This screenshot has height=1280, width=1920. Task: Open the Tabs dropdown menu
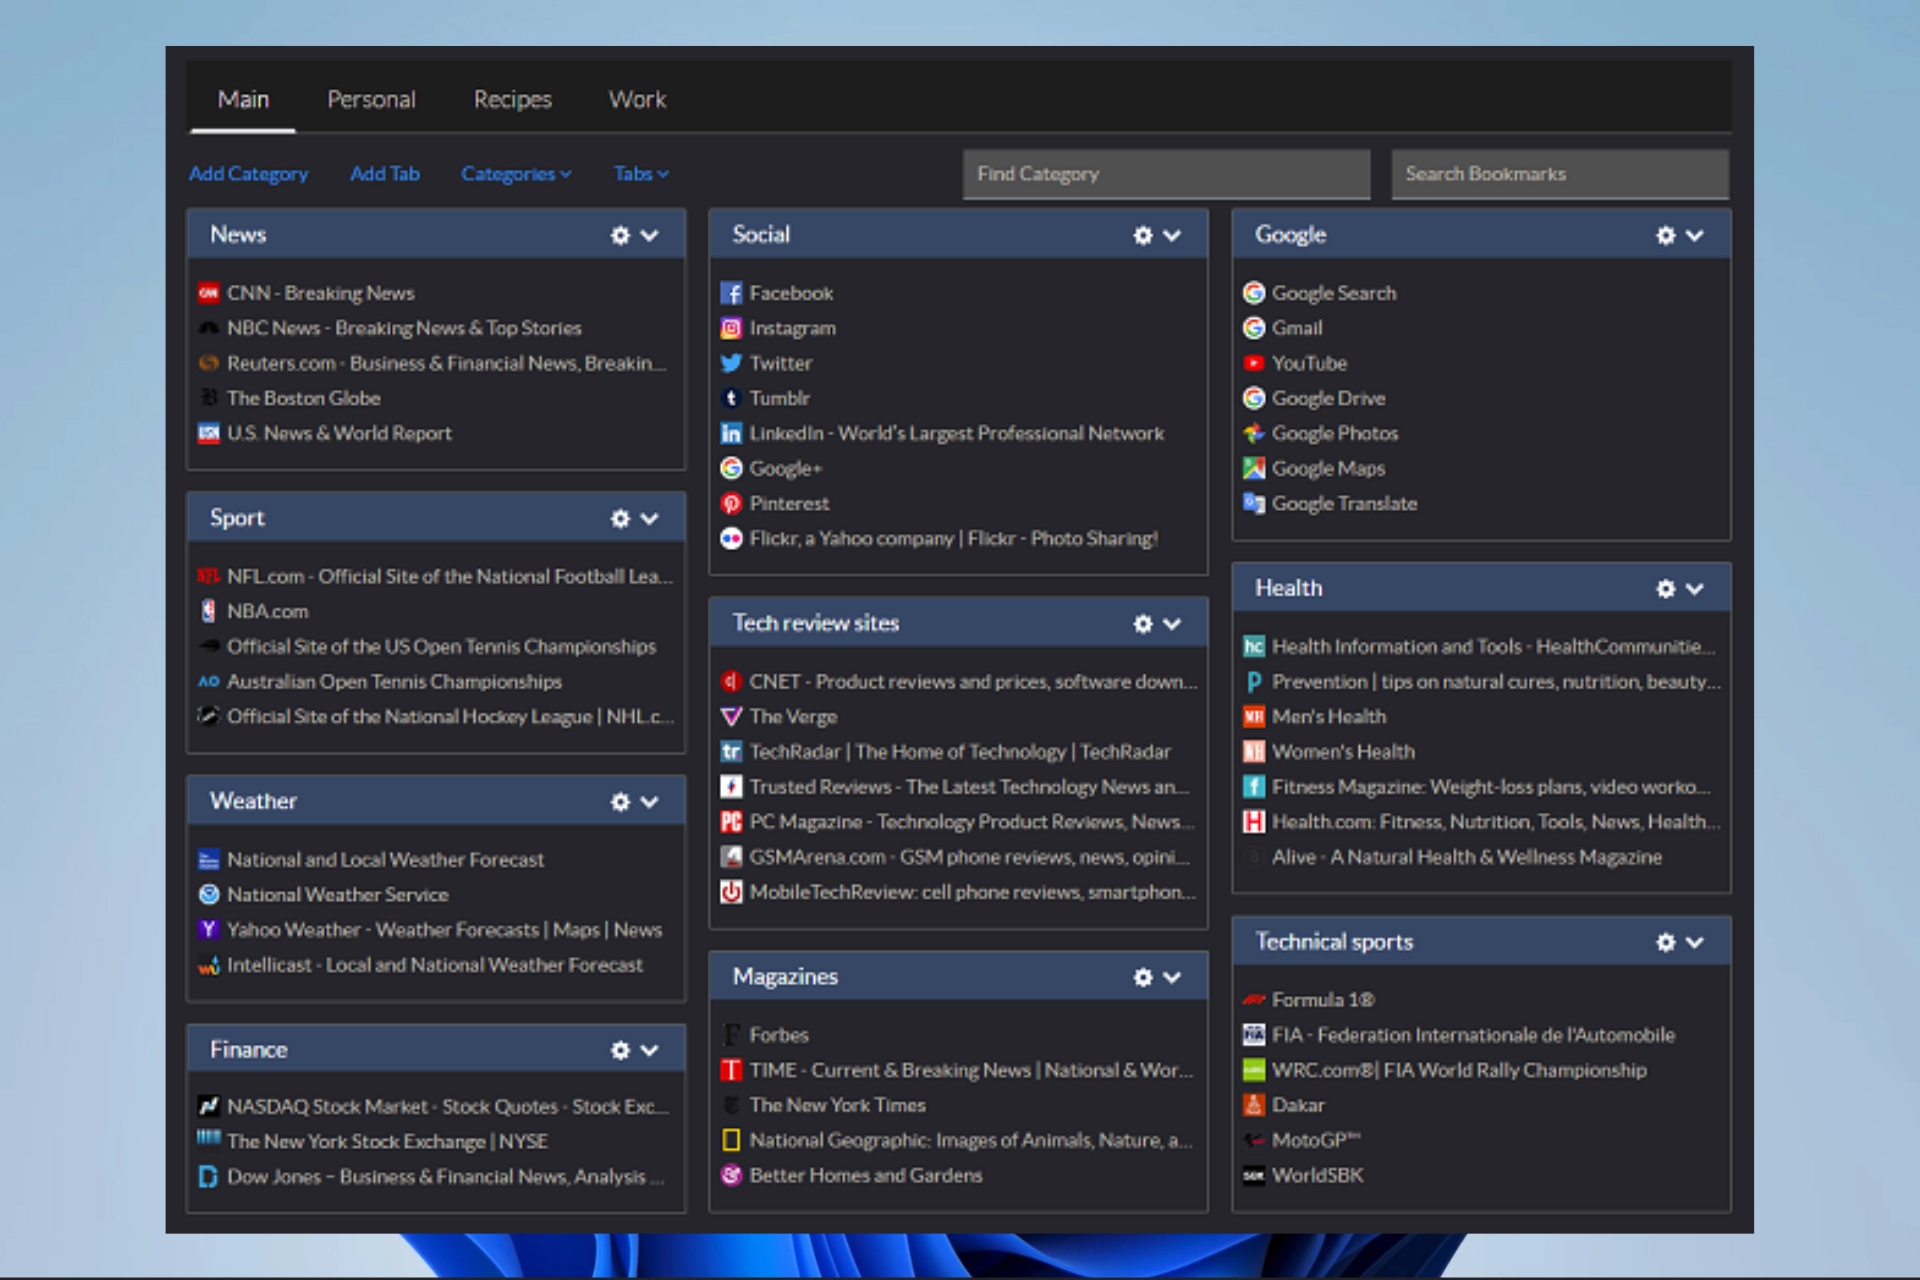coord(641,174)
